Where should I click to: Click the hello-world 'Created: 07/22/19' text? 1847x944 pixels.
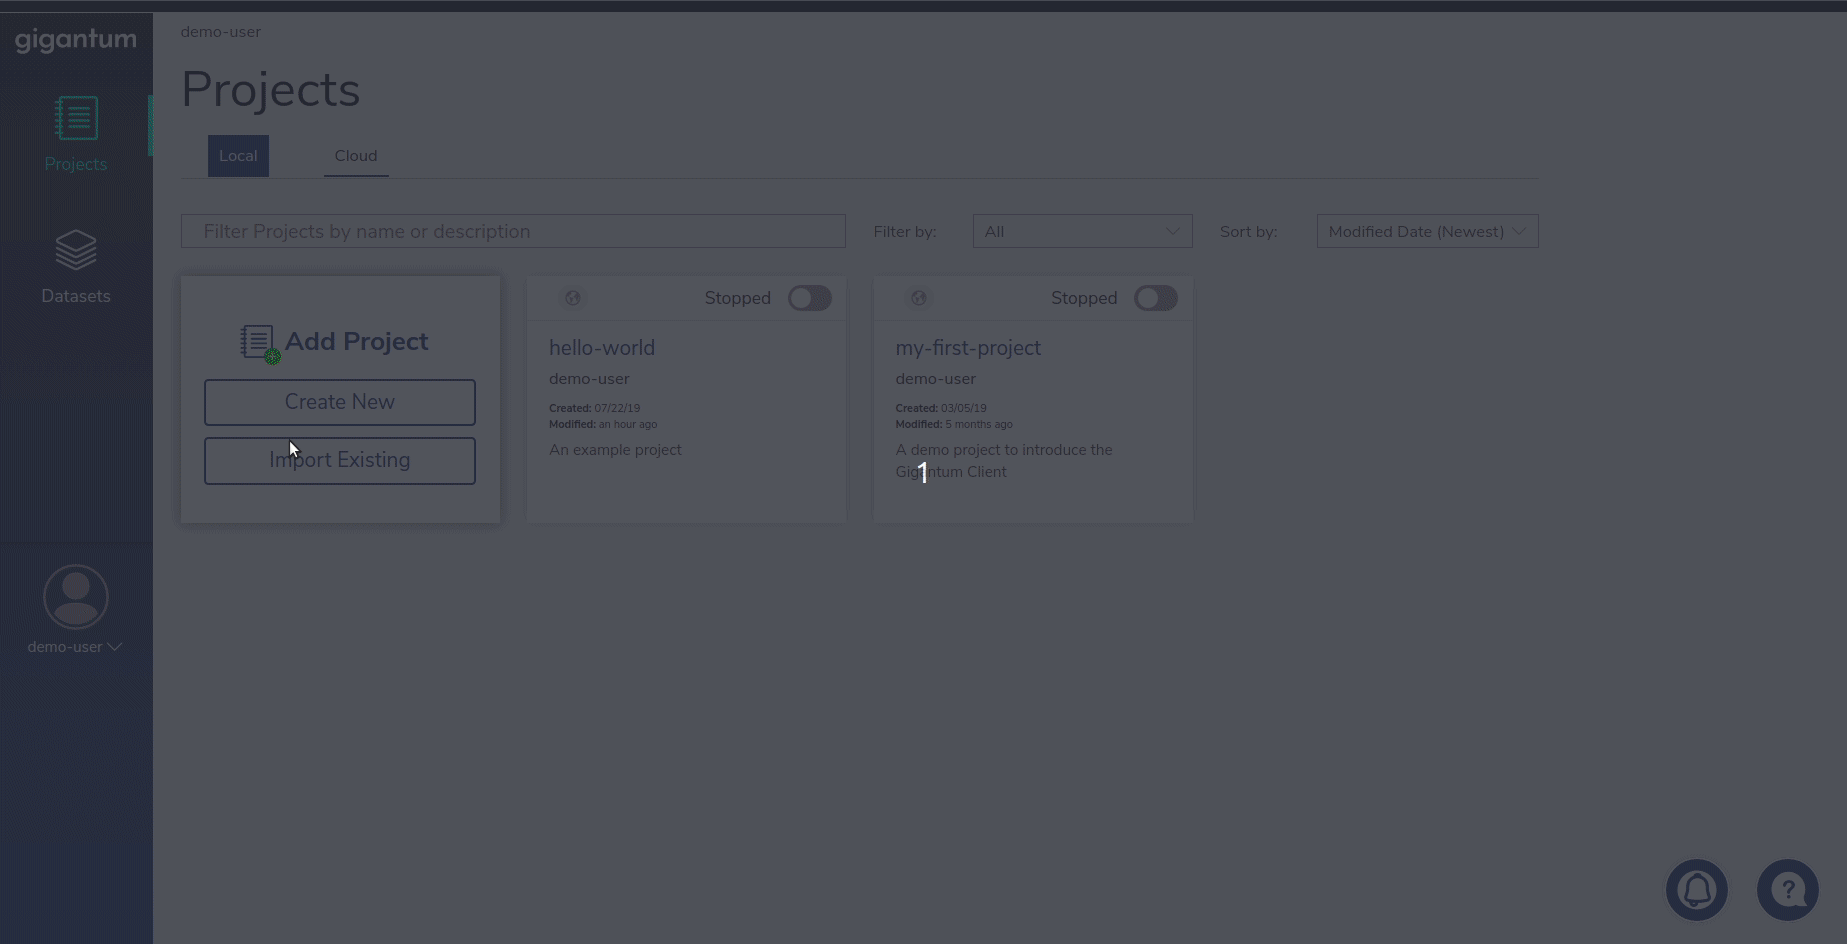(594, 408)
